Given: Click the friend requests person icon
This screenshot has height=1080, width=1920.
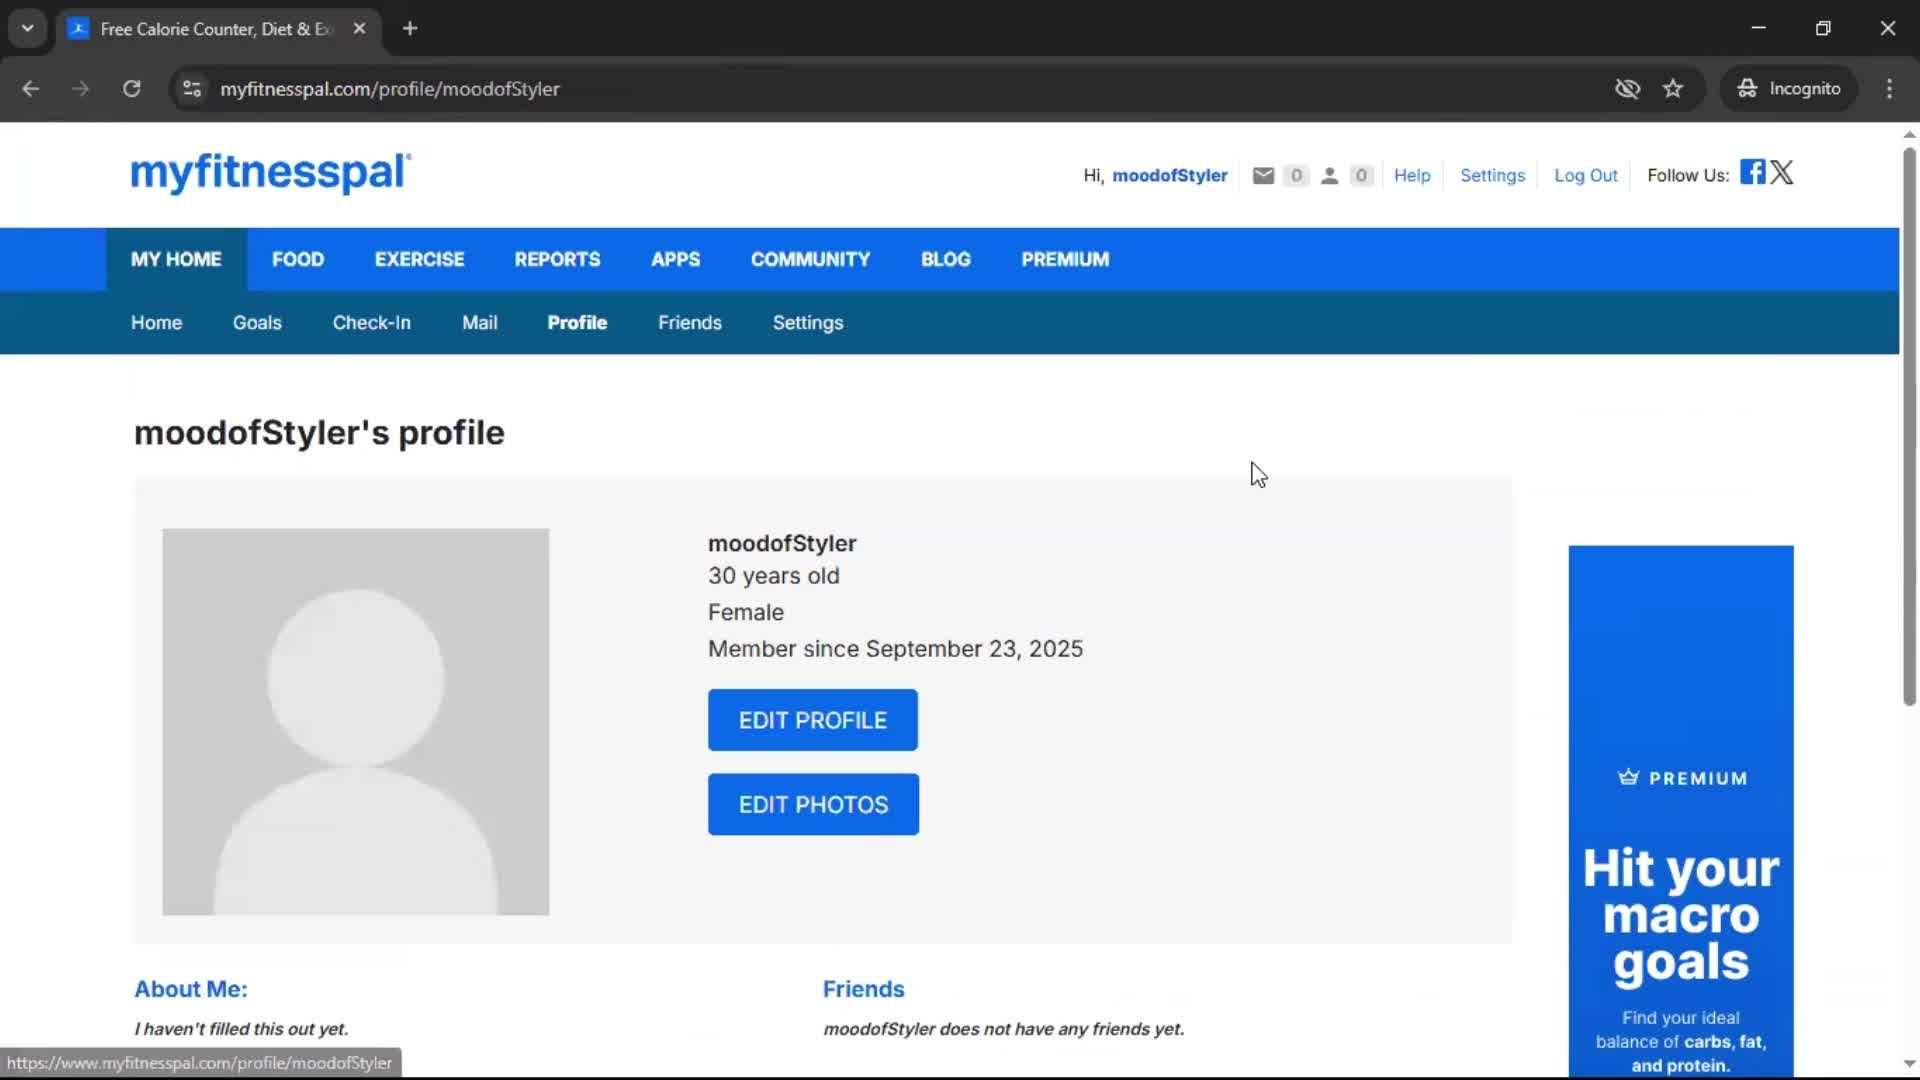Looking at the screenshot, I should pyautogui.click(x=1329, y=176).
